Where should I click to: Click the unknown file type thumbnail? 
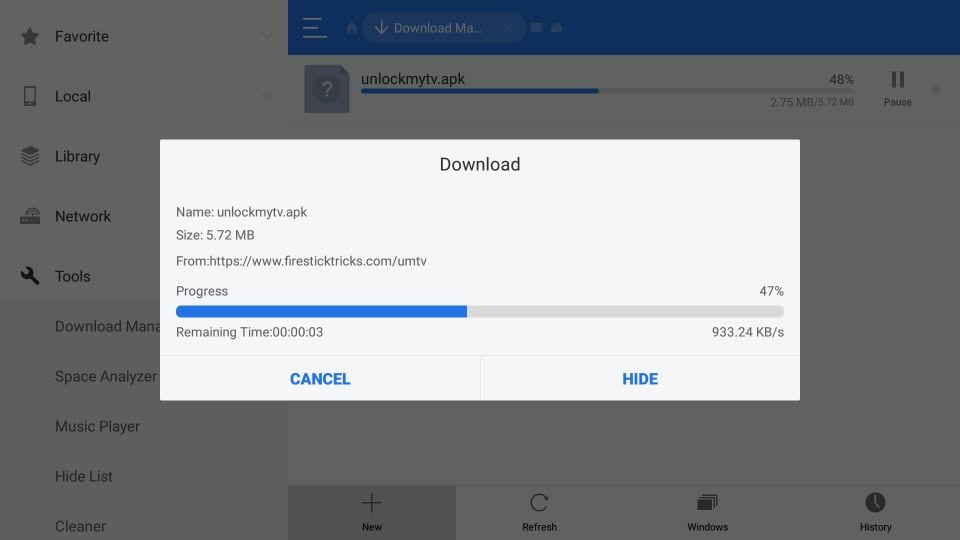[327, 89]
